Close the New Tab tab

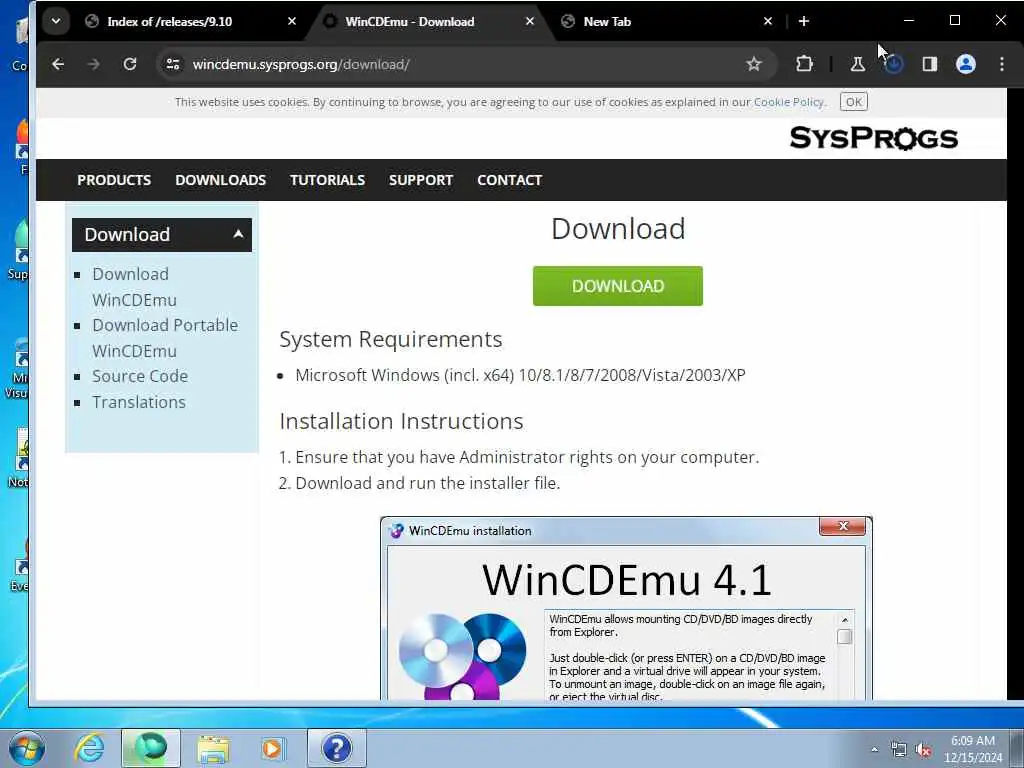click(x=768, y=21)
